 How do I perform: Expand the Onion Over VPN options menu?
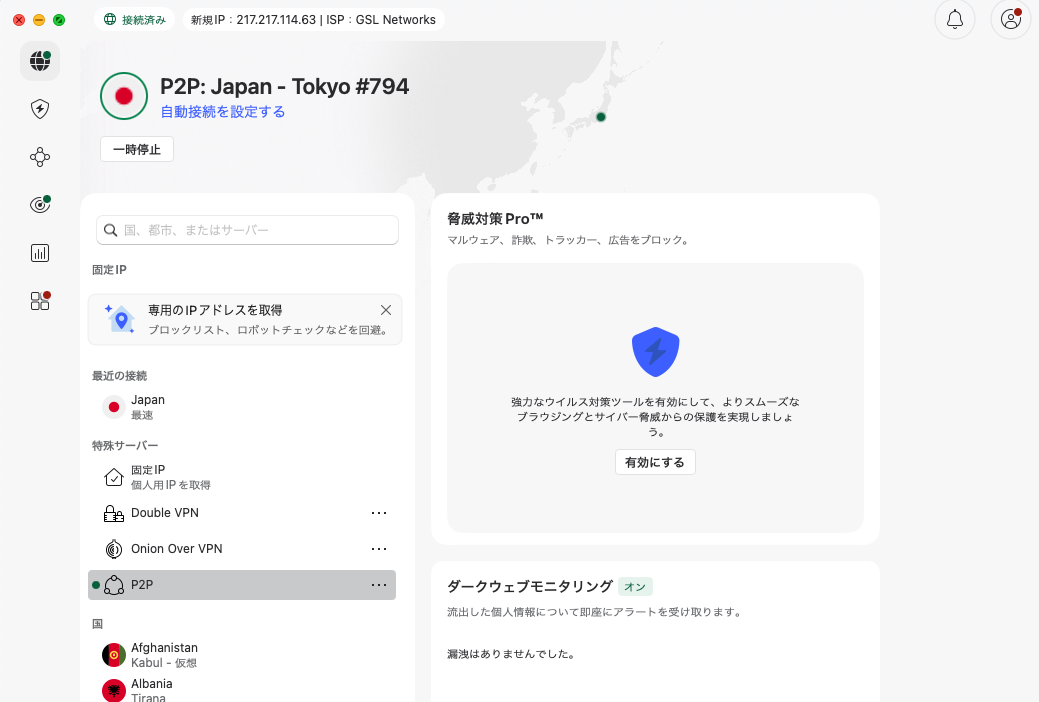coord(379,549)
